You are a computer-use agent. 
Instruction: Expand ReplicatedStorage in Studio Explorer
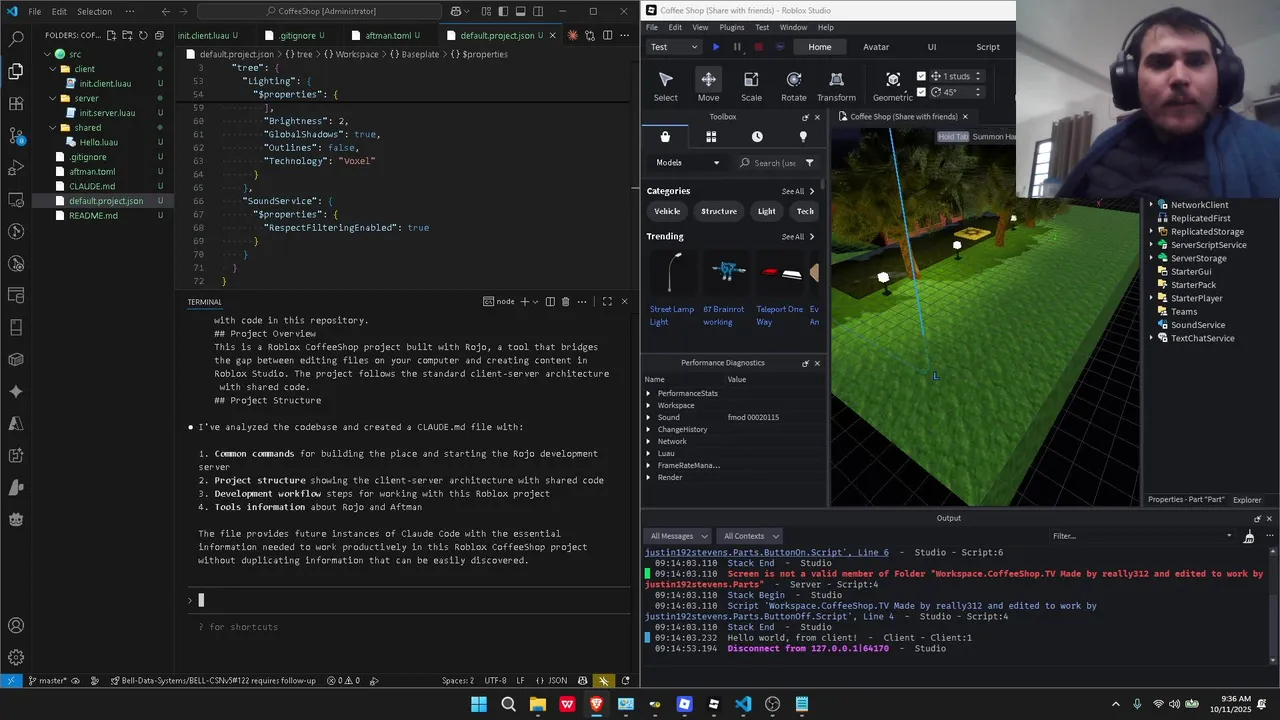click(1151, 231)
